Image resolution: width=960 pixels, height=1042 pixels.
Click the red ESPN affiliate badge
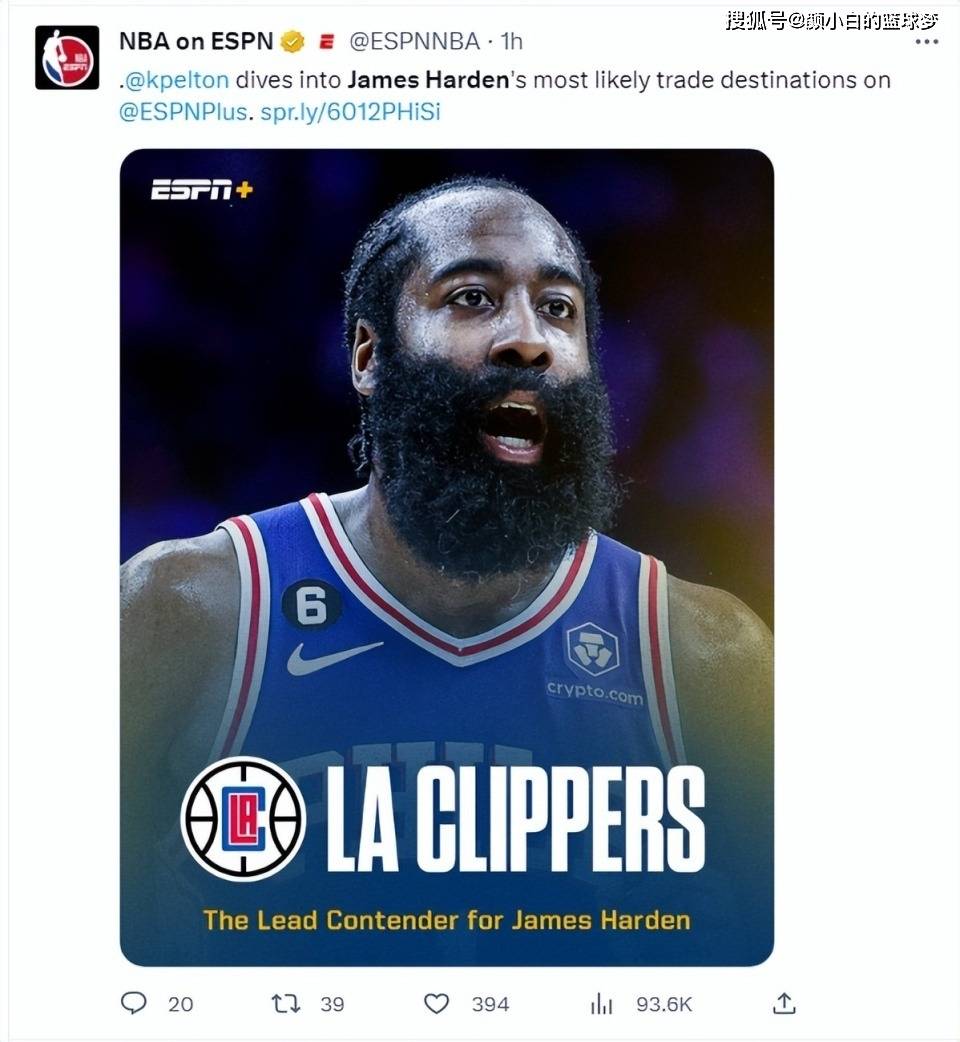(x=326, y=42)
